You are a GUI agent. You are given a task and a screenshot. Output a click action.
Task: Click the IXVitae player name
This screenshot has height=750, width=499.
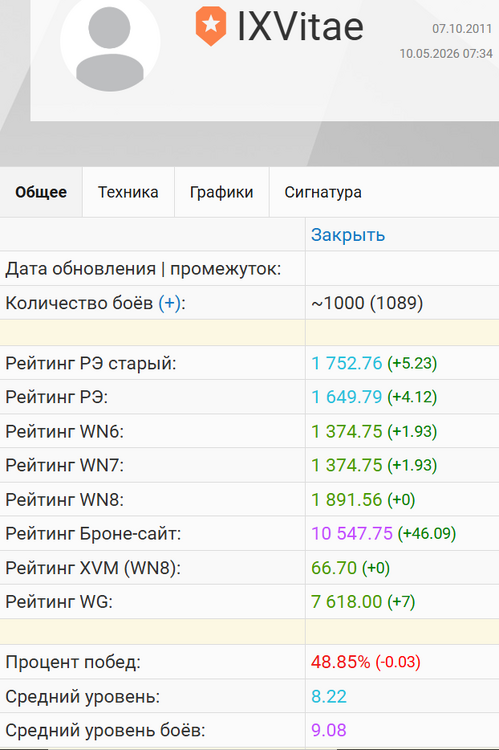pos(300,26)
